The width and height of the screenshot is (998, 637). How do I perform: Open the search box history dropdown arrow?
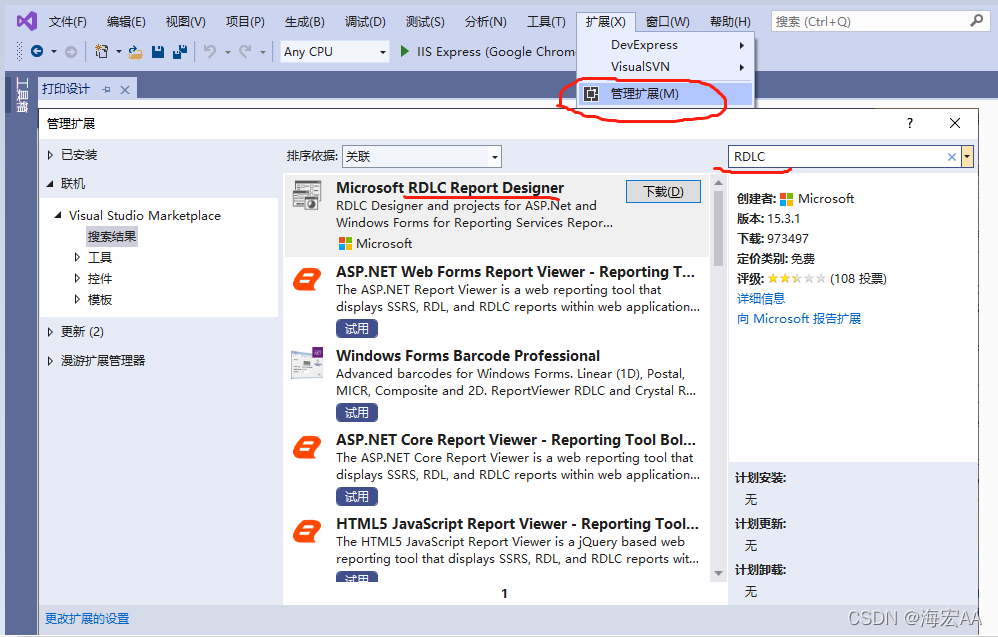coord(967,157)
